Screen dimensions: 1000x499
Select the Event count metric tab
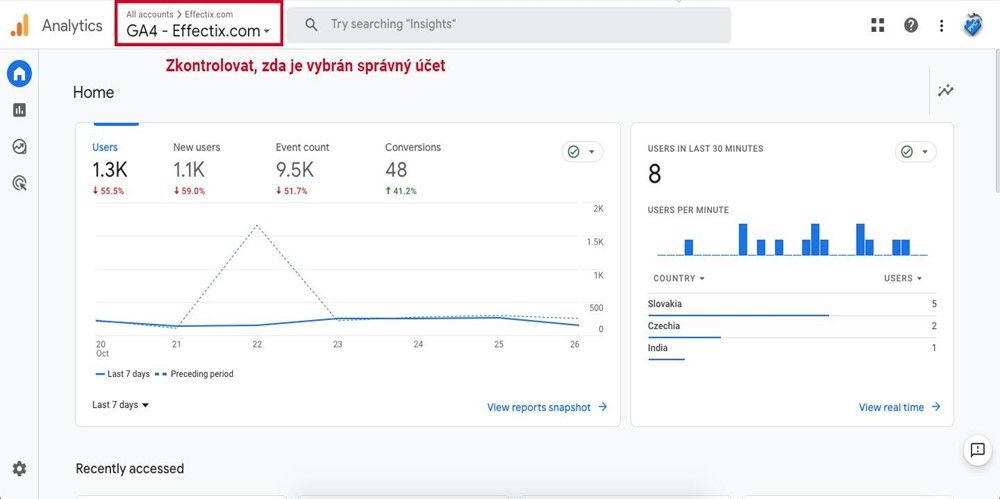click(302, 169)
